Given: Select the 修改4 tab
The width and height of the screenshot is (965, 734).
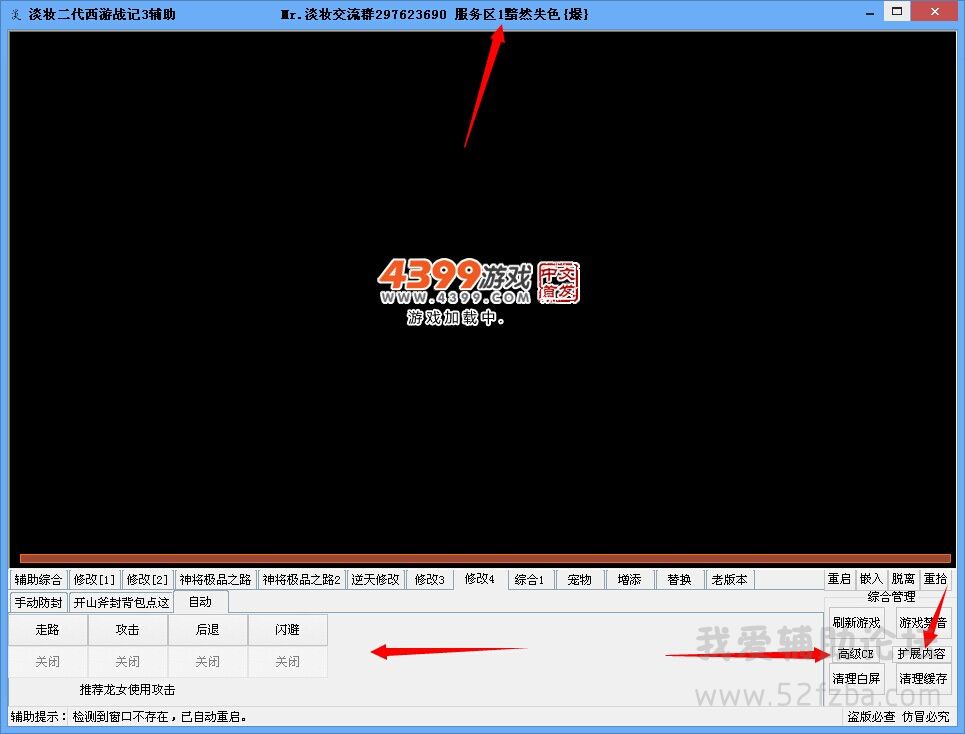Looking at the screenshot, I should [480, 579].
